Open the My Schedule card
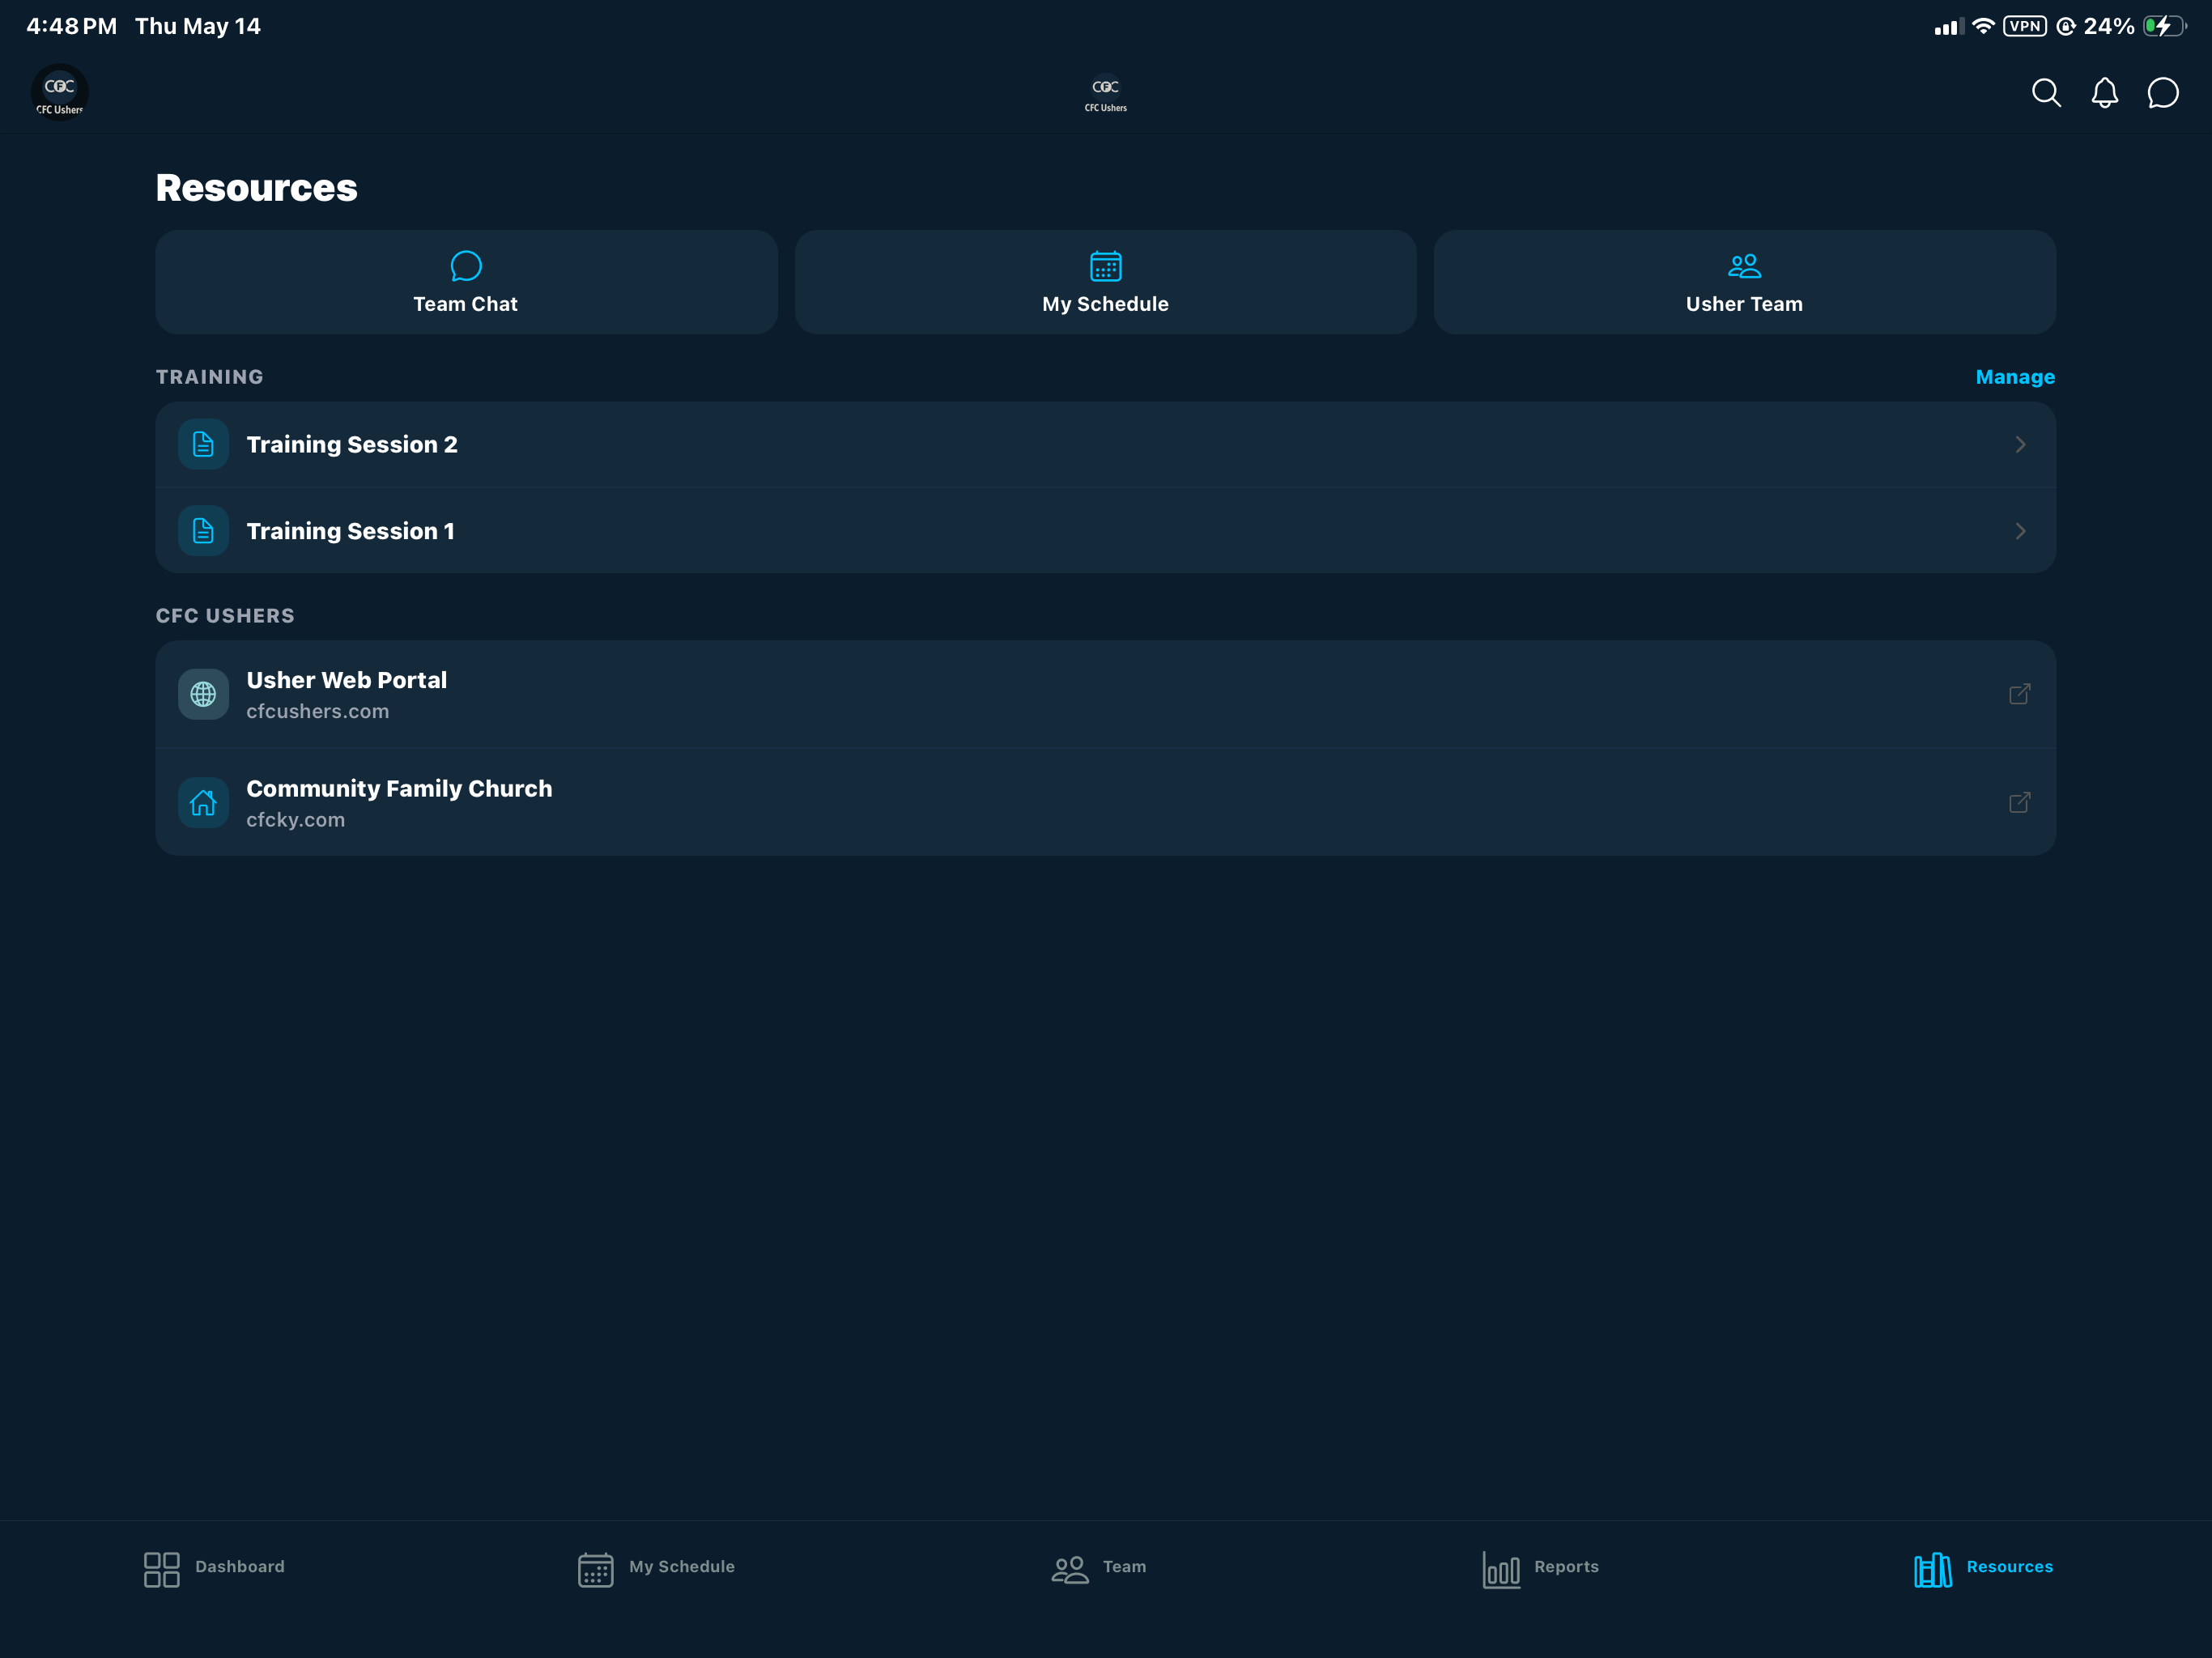Image resolution: width=2212 pixels, height=1658 pixels. 1106,282
